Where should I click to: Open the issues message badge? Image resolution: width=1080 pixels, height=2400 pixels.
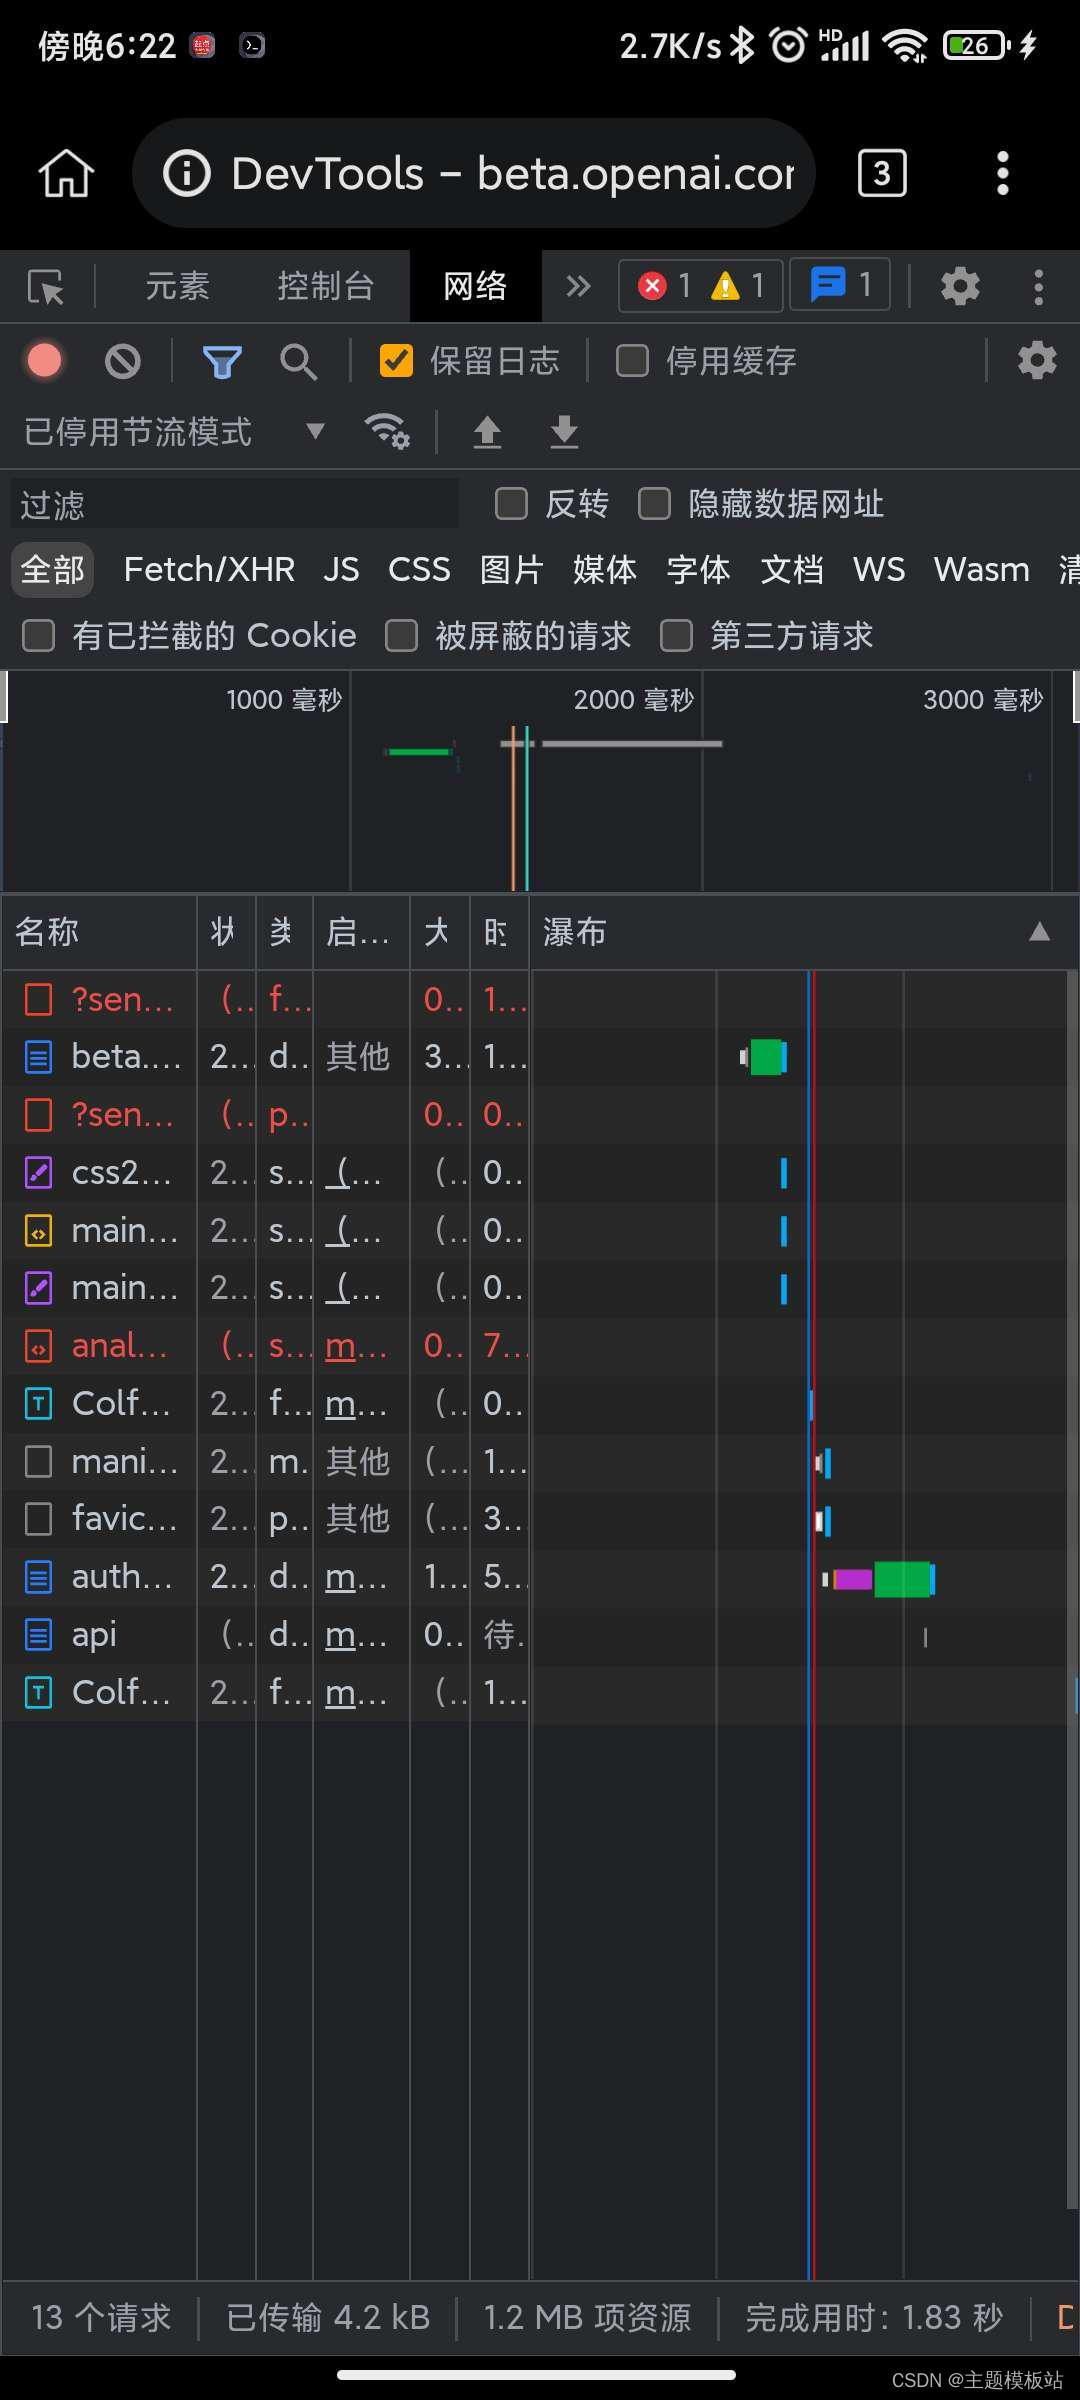(840, 285)
